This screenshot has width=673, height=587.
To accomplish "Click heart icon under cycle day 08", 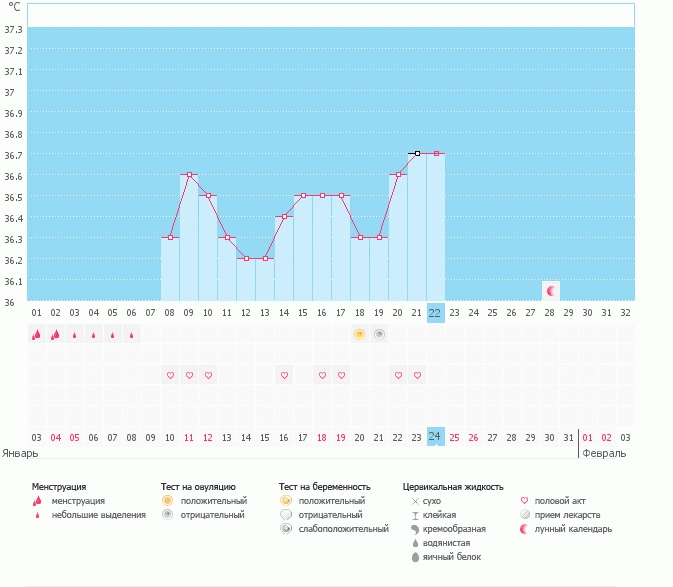I will tap(170, 375).
